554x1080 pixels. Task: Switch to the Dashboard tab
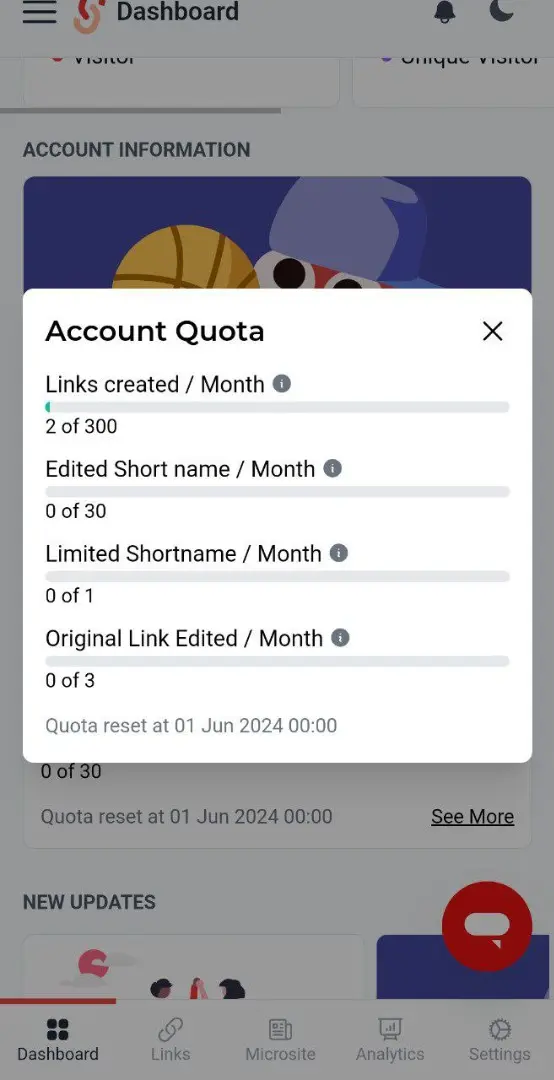[x=58, y=1041]
